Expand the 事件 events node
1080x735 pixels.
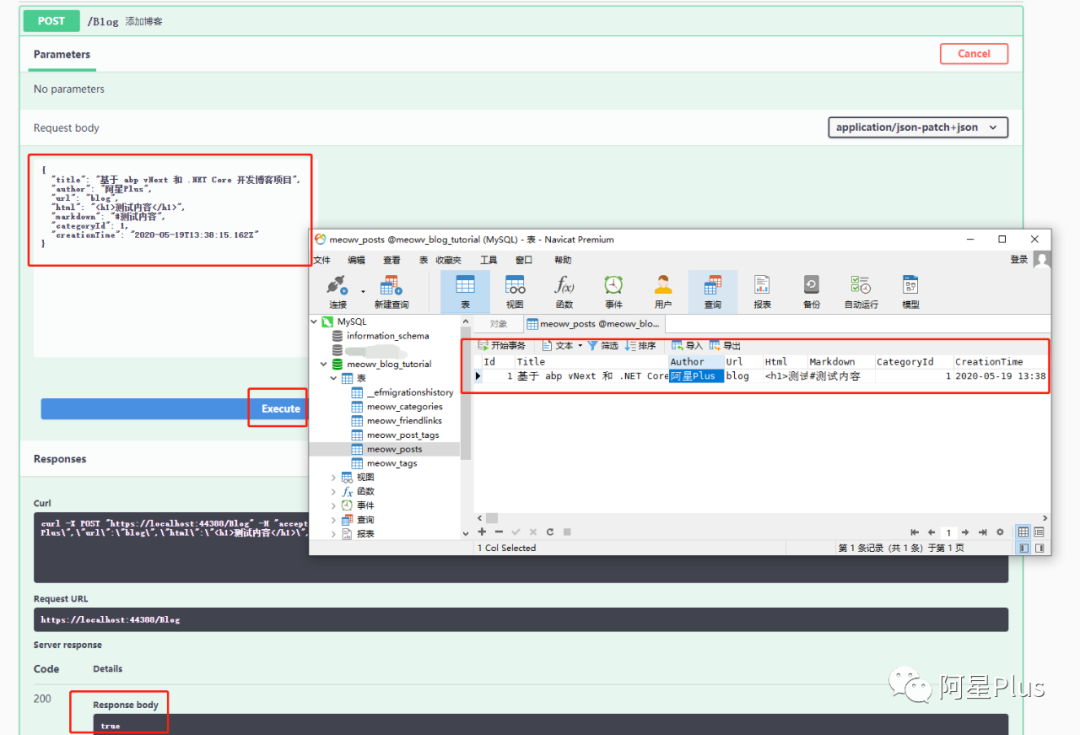click(333, 505)
